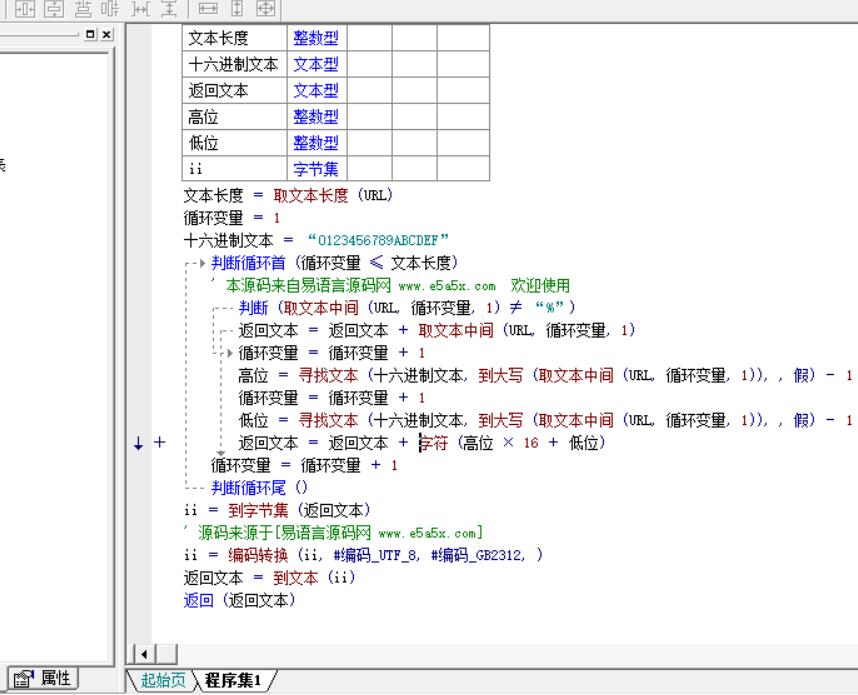This screenshot has height=695, width=858.
Task: Click the 高位 = 寻找文本 line
Action: 546,375
